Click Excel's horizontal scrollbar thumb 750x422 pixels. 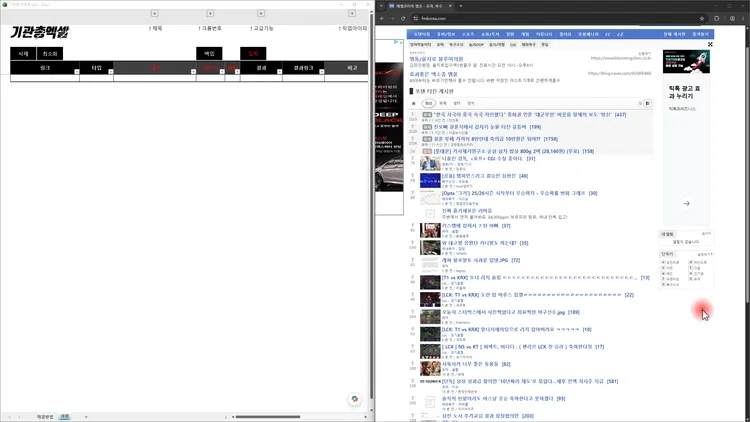click(268, 417)
